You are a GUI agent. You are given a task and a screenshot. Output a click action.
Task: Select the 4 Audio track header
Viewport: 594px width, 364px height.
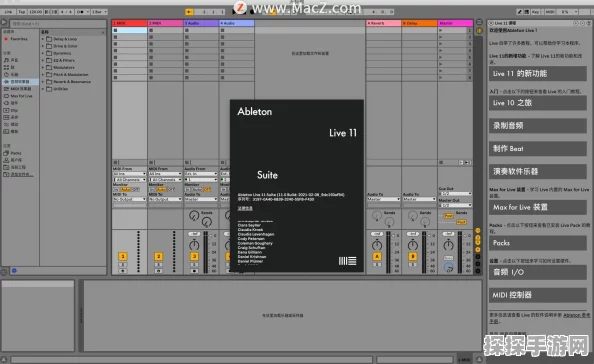pyautogui.click(x=237, y=23)
